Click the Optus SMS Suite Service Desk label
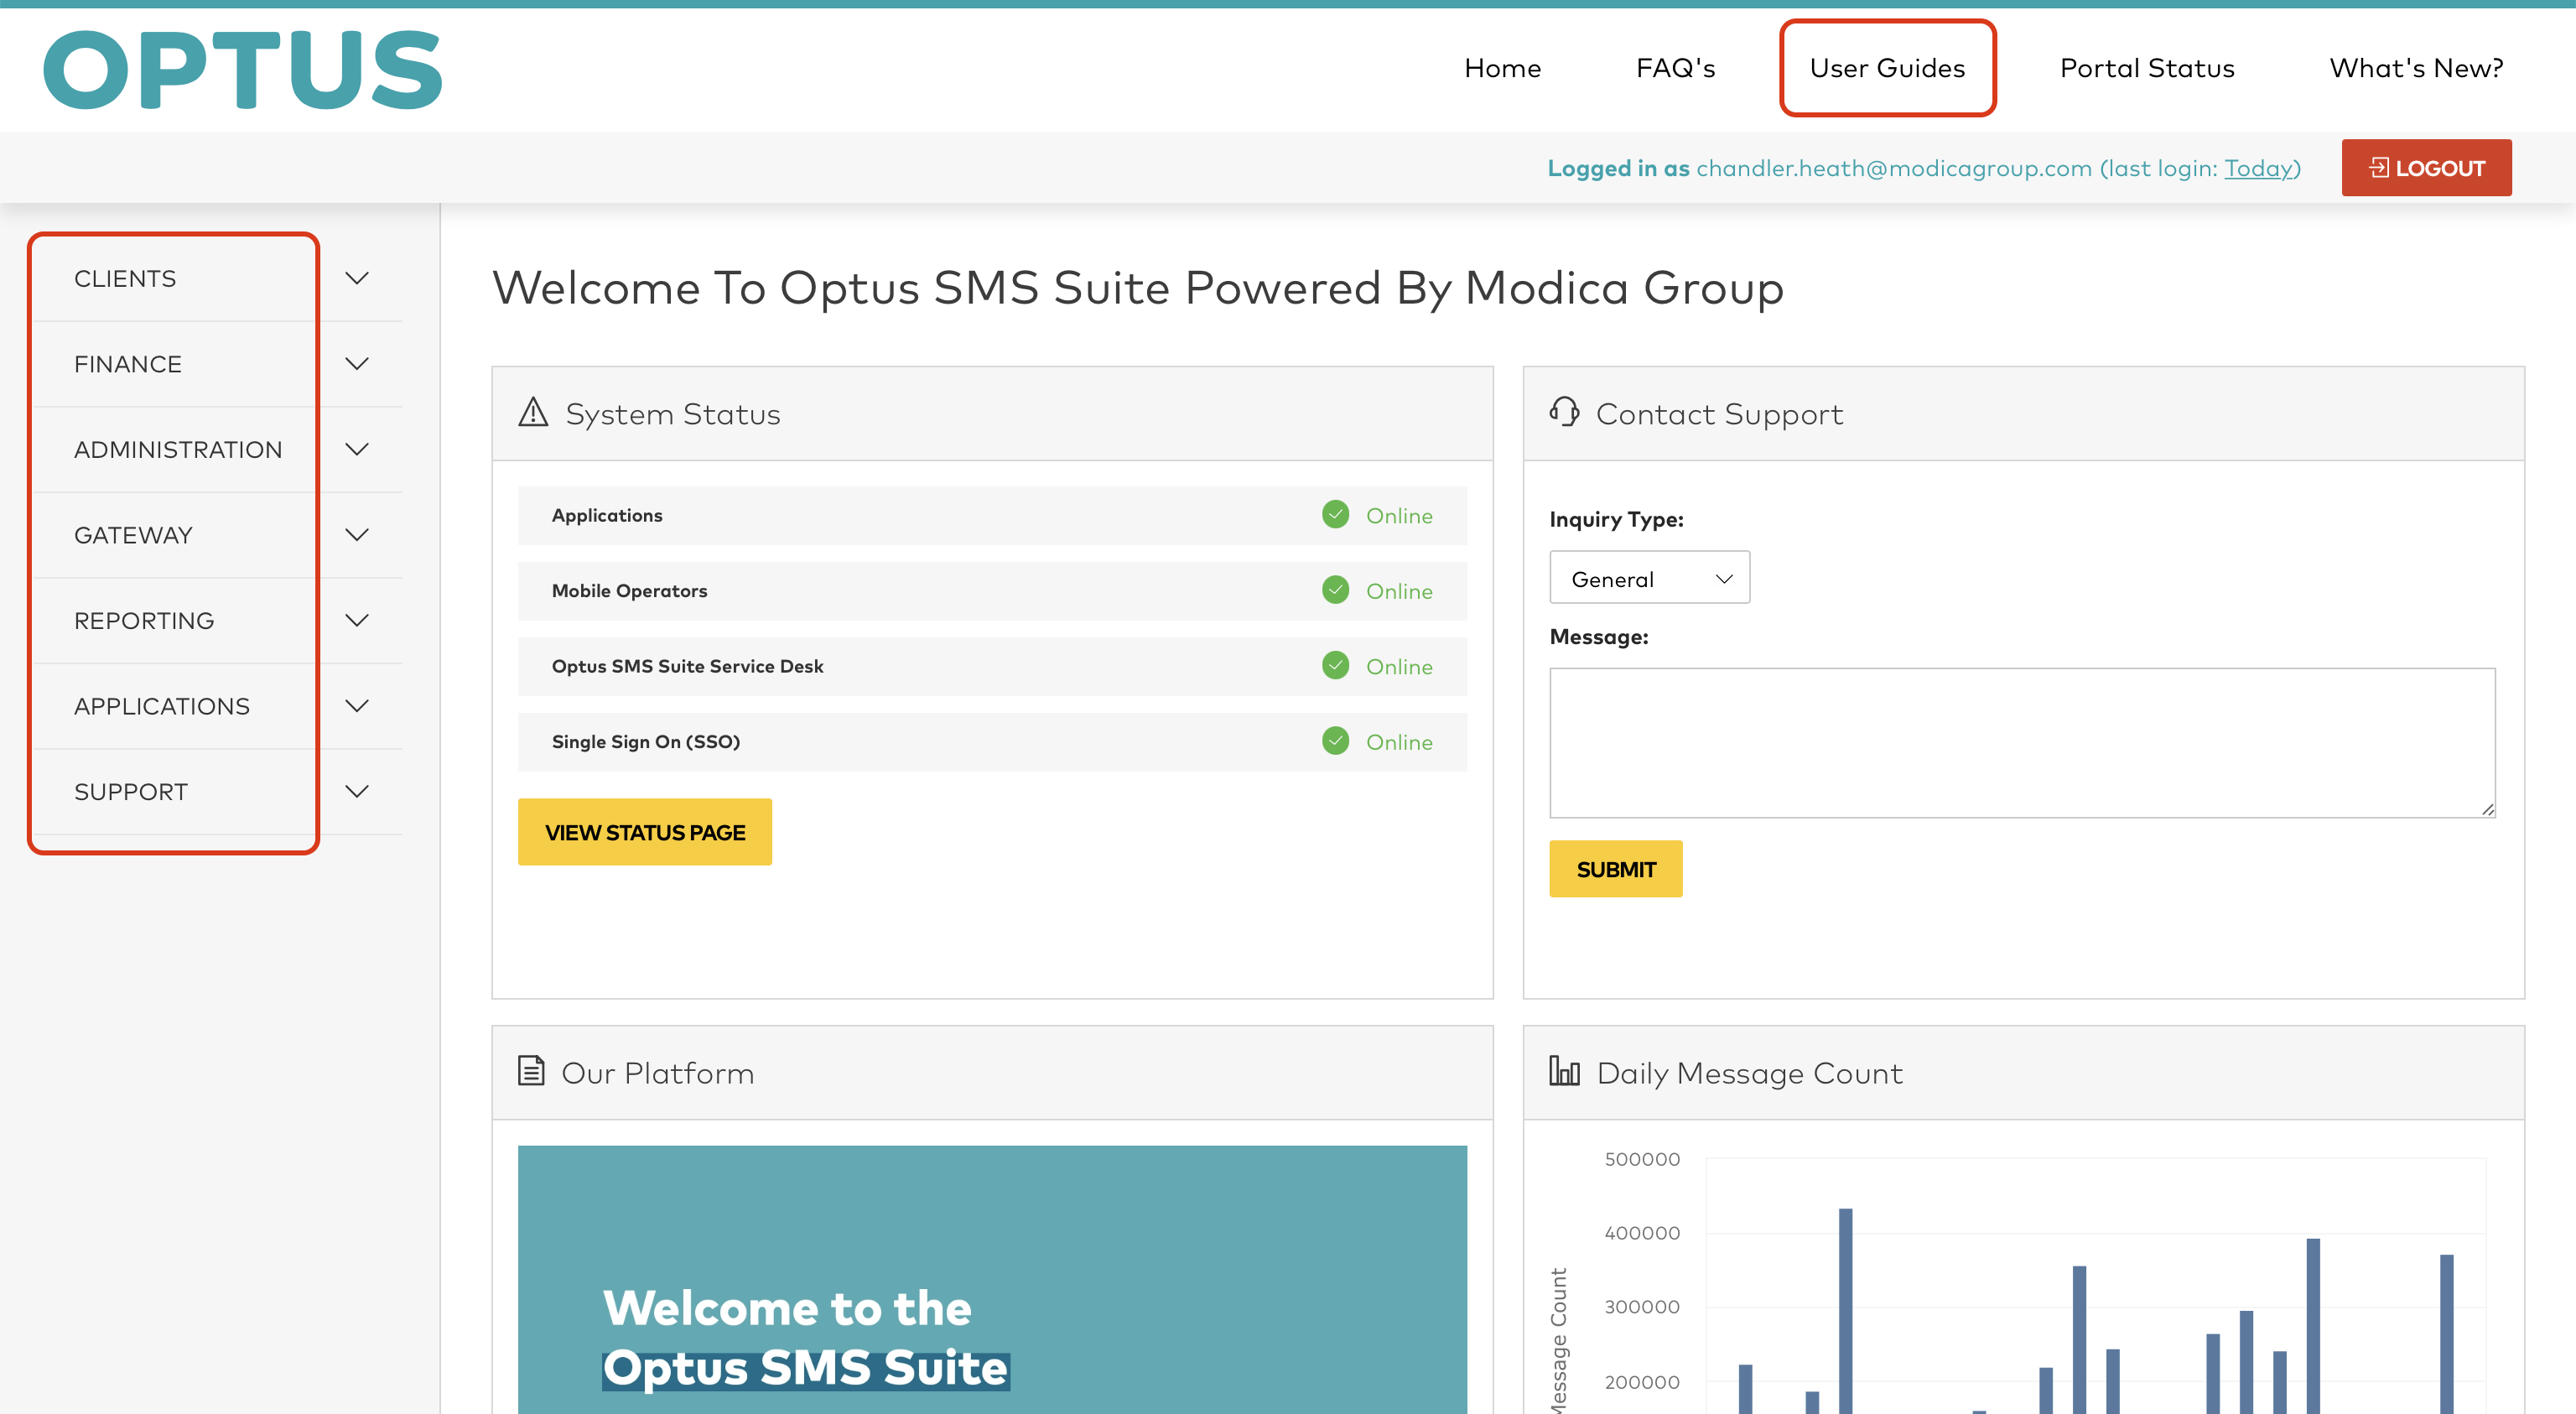 pyautogui.click(x=687, y=666)
